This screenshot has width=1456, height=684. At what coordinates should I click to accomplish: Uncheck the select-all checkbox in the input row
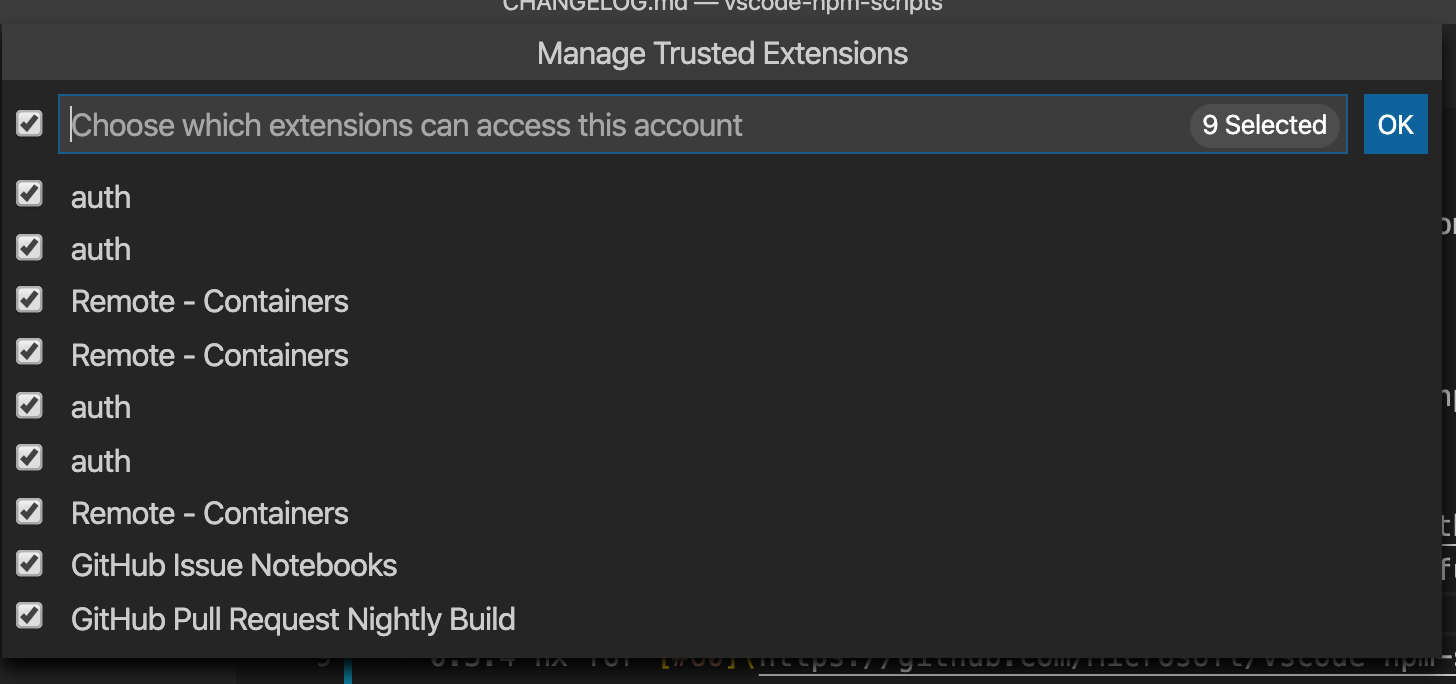coord(29,123)
